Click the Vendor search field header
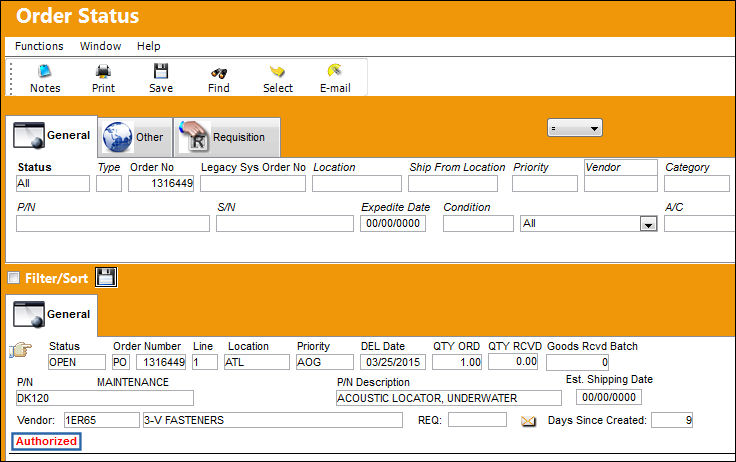 click(x=621, y=167)
